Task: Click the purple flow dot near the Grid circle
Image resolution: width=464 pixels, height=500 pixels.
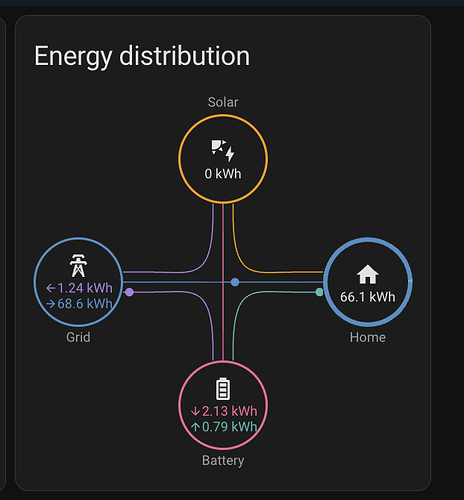Action: [x=129, y=292]
